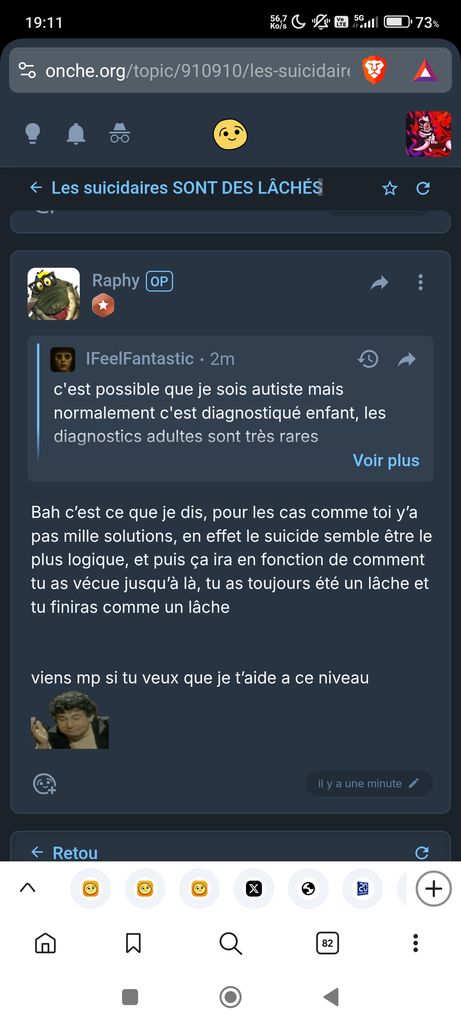
Task: Open the tab switcher showing 82
Action: pos(327,943)
